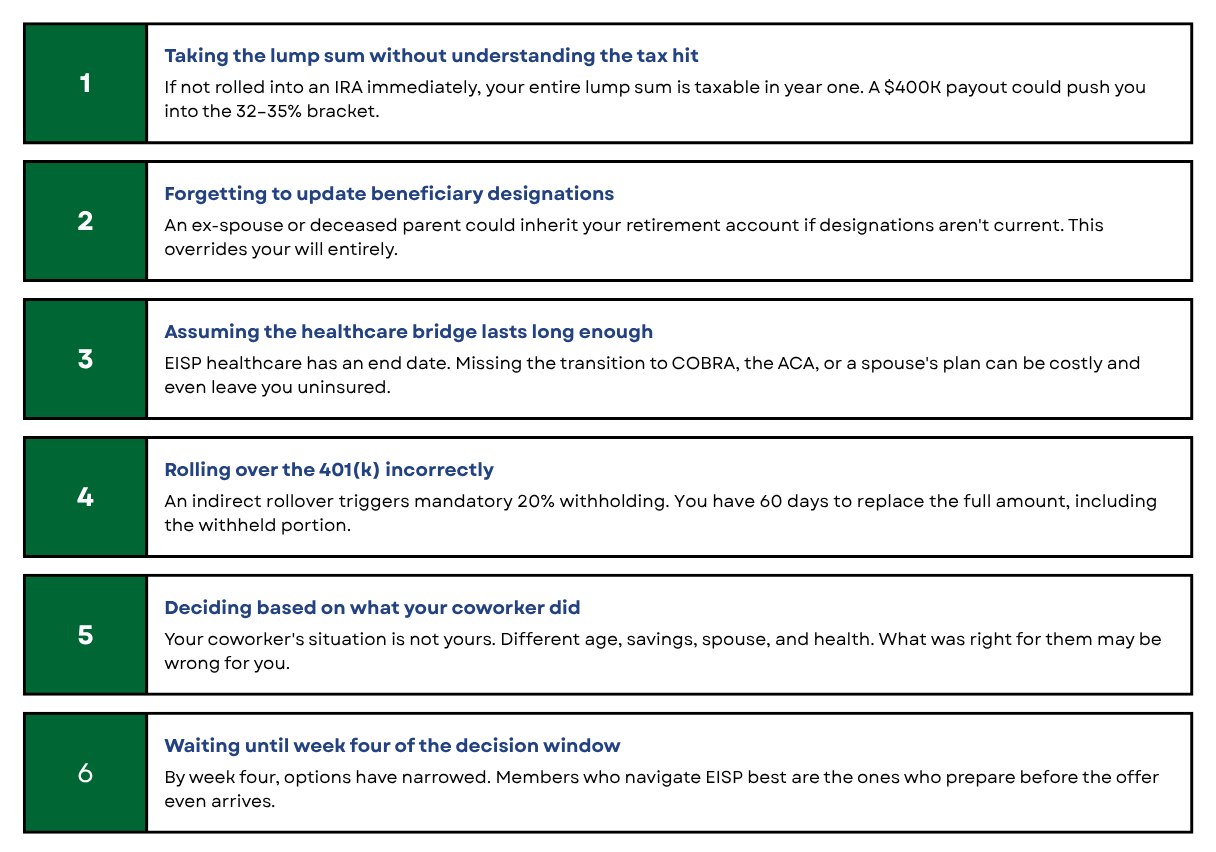Click the '32–35% bracket' text line
This screenshot has height=852, width=1216.
tap(272, 111)
